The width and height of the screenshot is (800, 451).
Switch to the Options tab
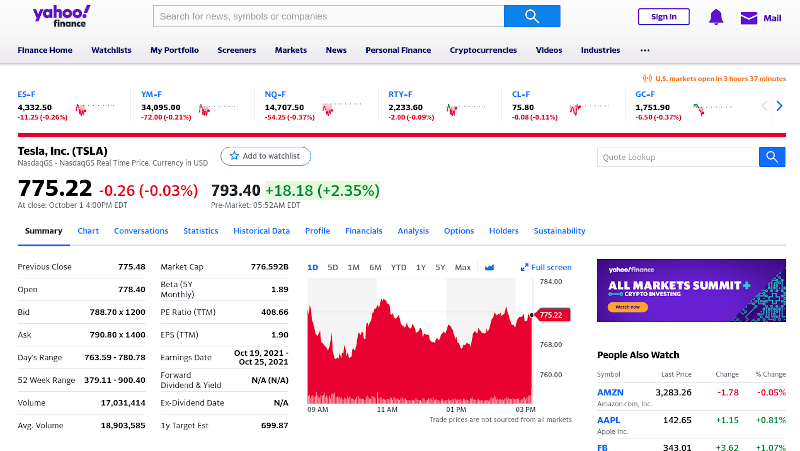click(459, 231)
